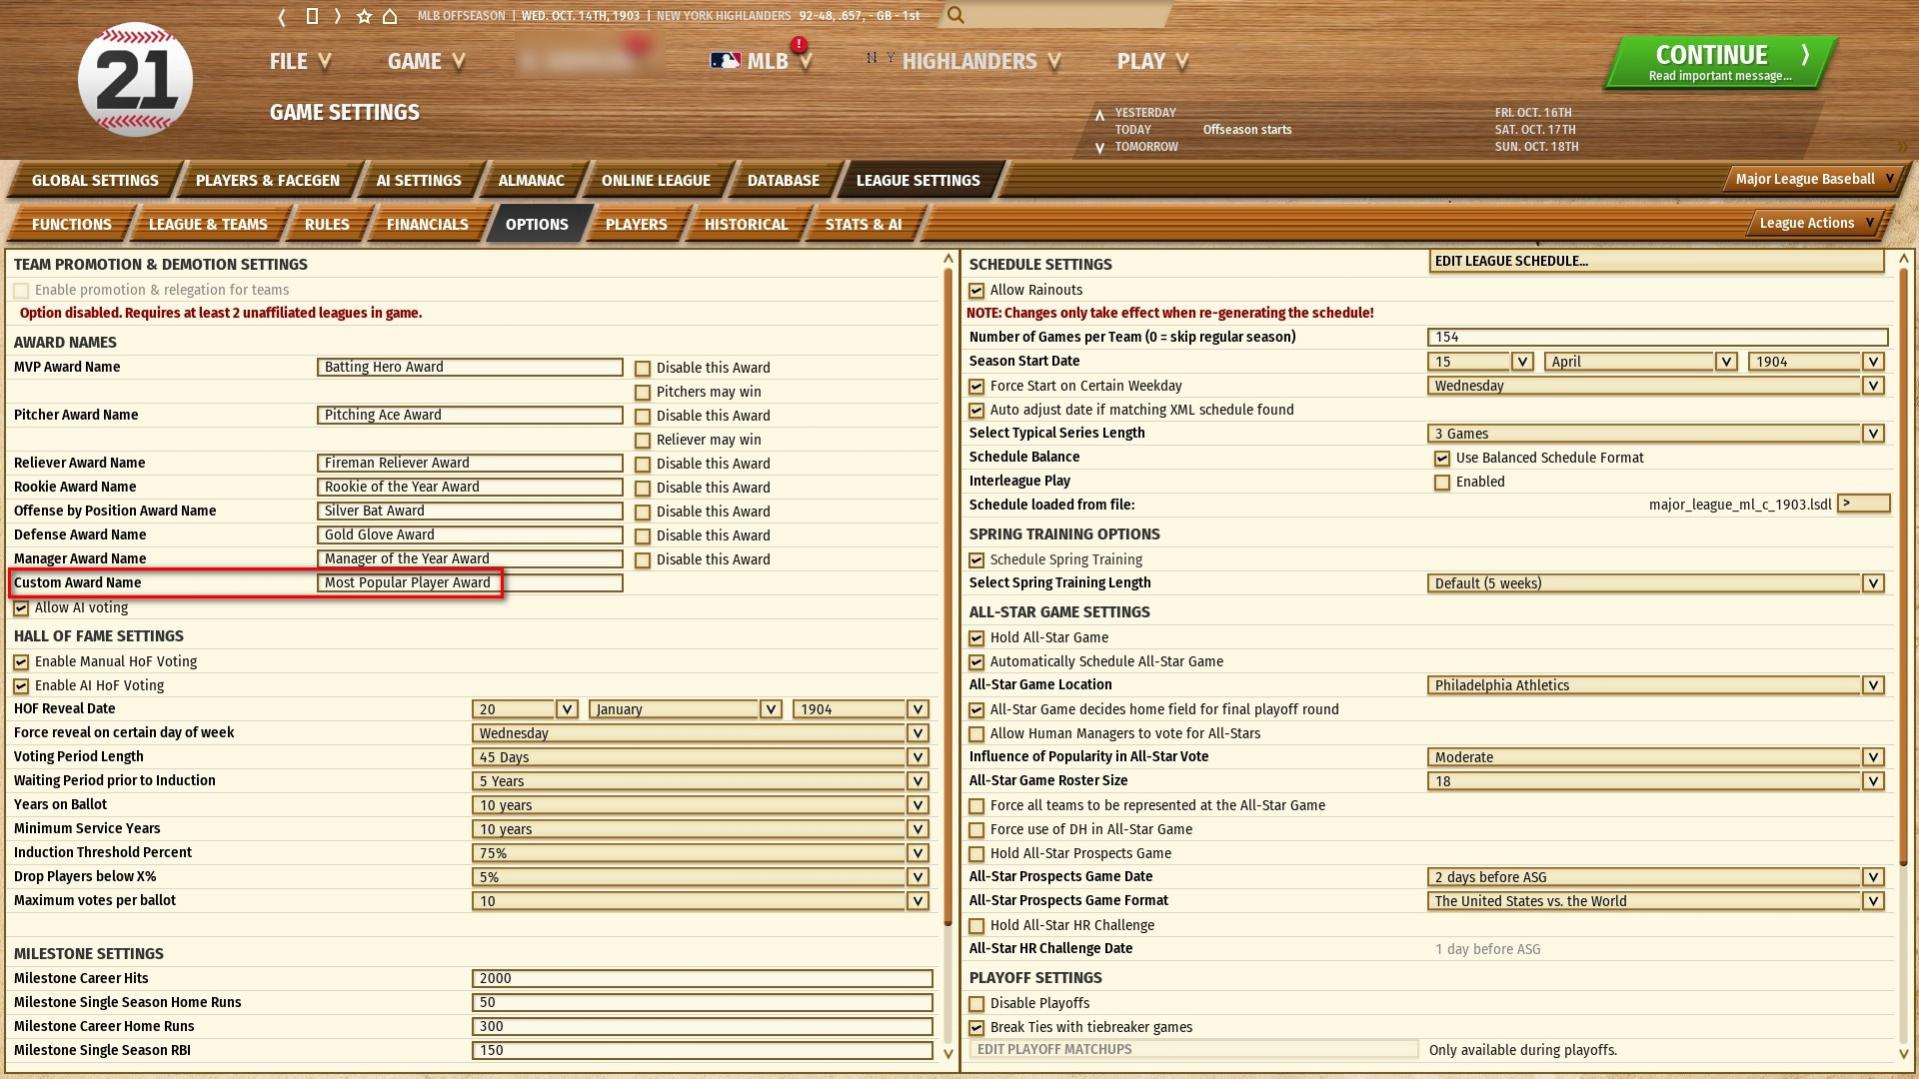
Task: Click the notification badge on MLB logo
Action: (797, 44)
